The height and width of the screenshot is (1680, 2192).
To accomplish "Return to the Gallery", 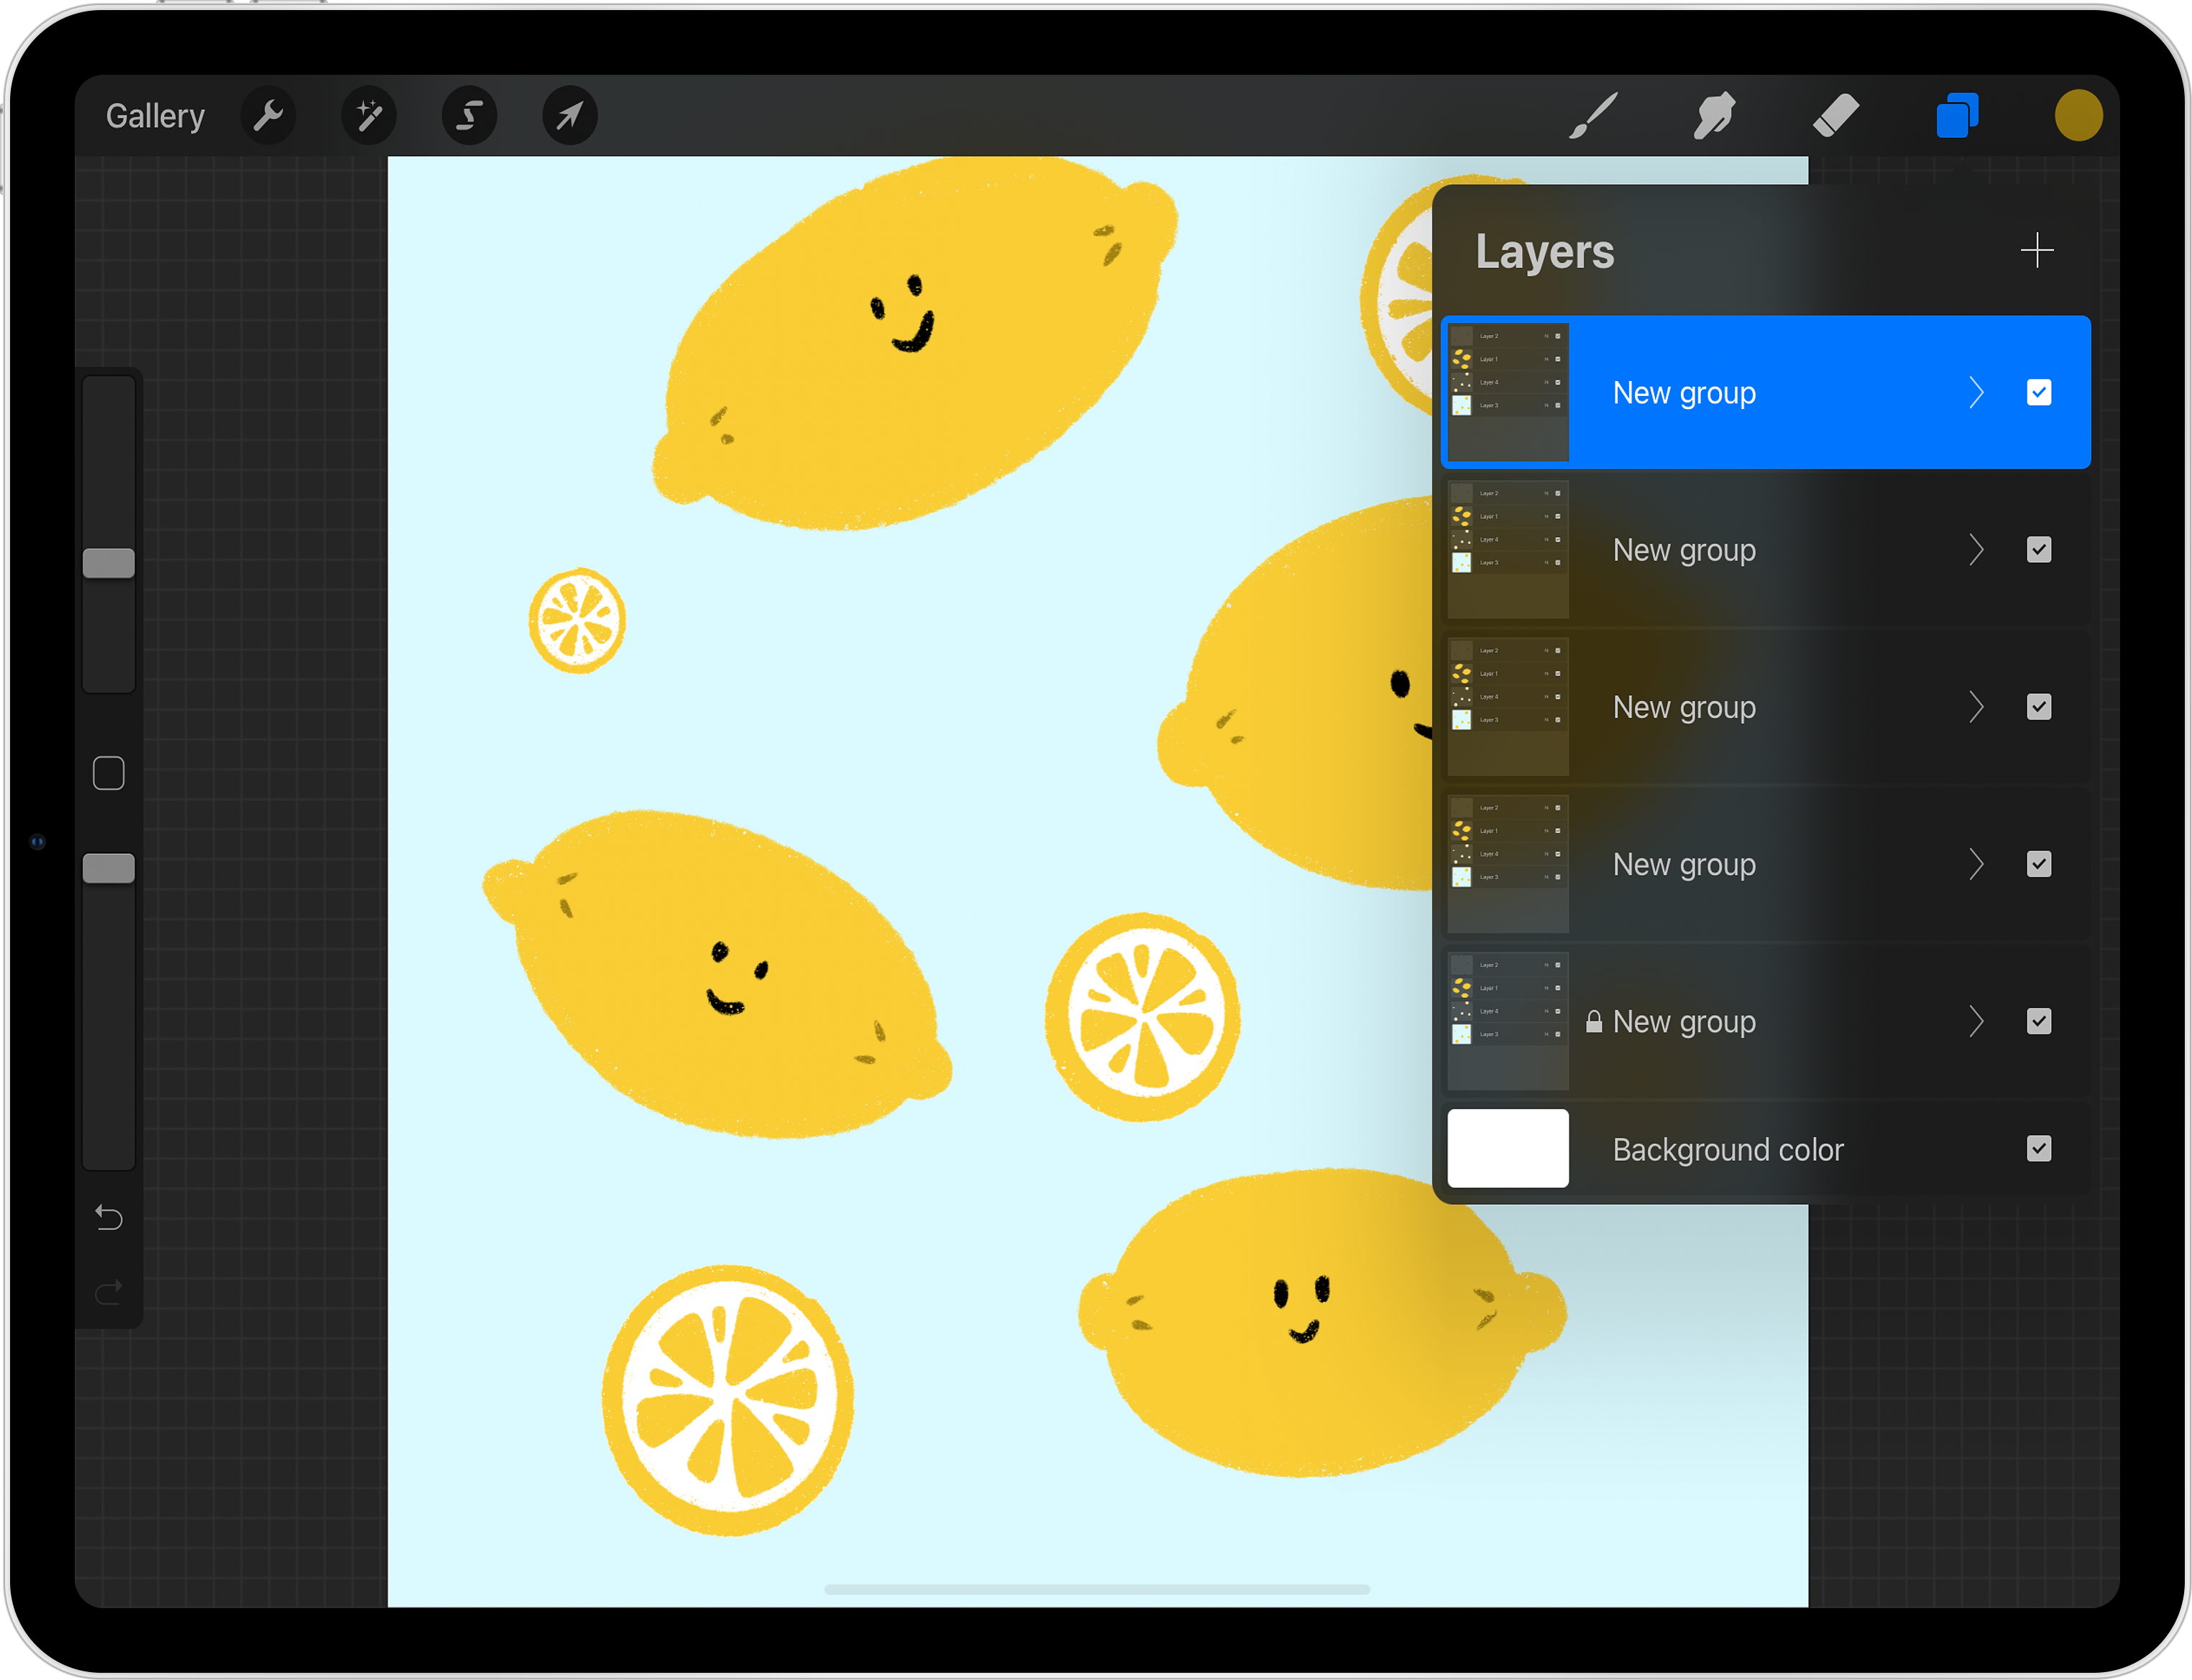I will pos(155,116).
